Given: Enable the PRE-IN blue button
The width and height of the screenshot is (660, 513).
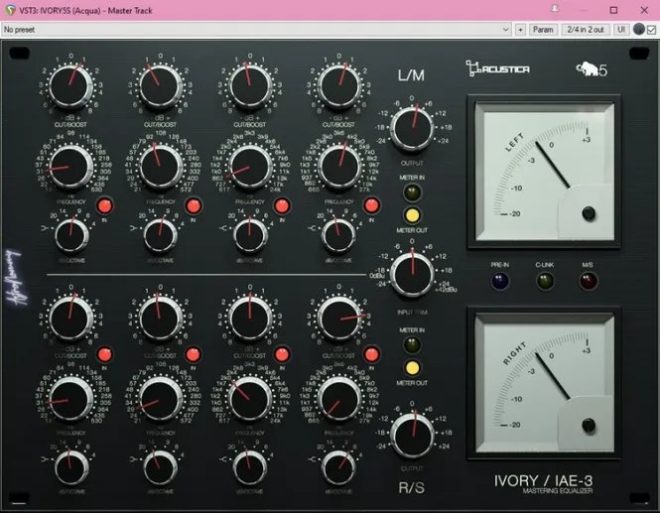Looking at the screenshot, I should point(500,281).
